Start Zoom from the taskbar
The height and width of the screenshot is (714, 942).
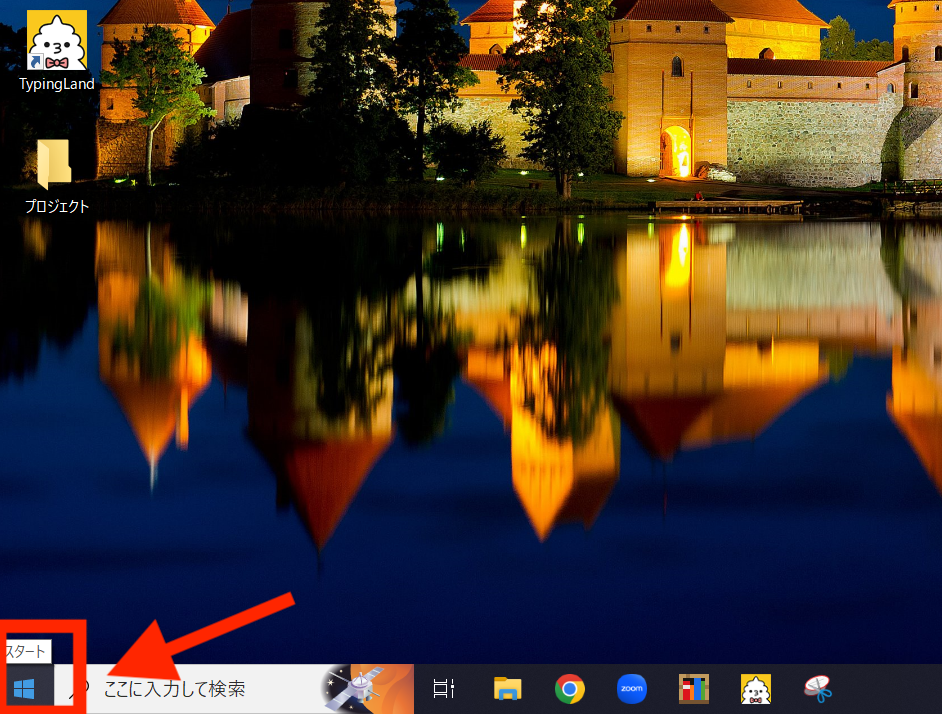tap(631, 689)
